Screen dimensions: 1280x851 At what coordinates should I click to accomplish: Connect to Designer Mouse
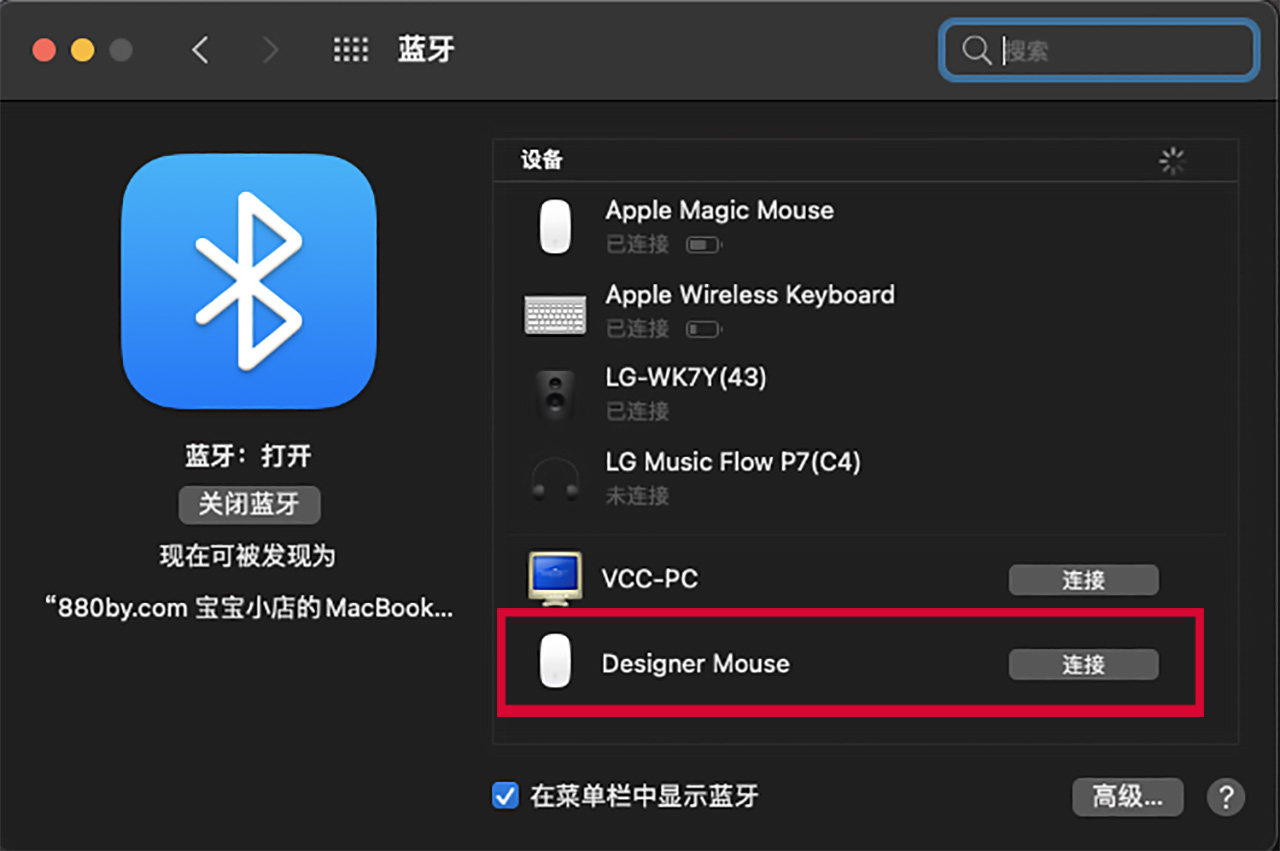click(x=1083, y=664)
